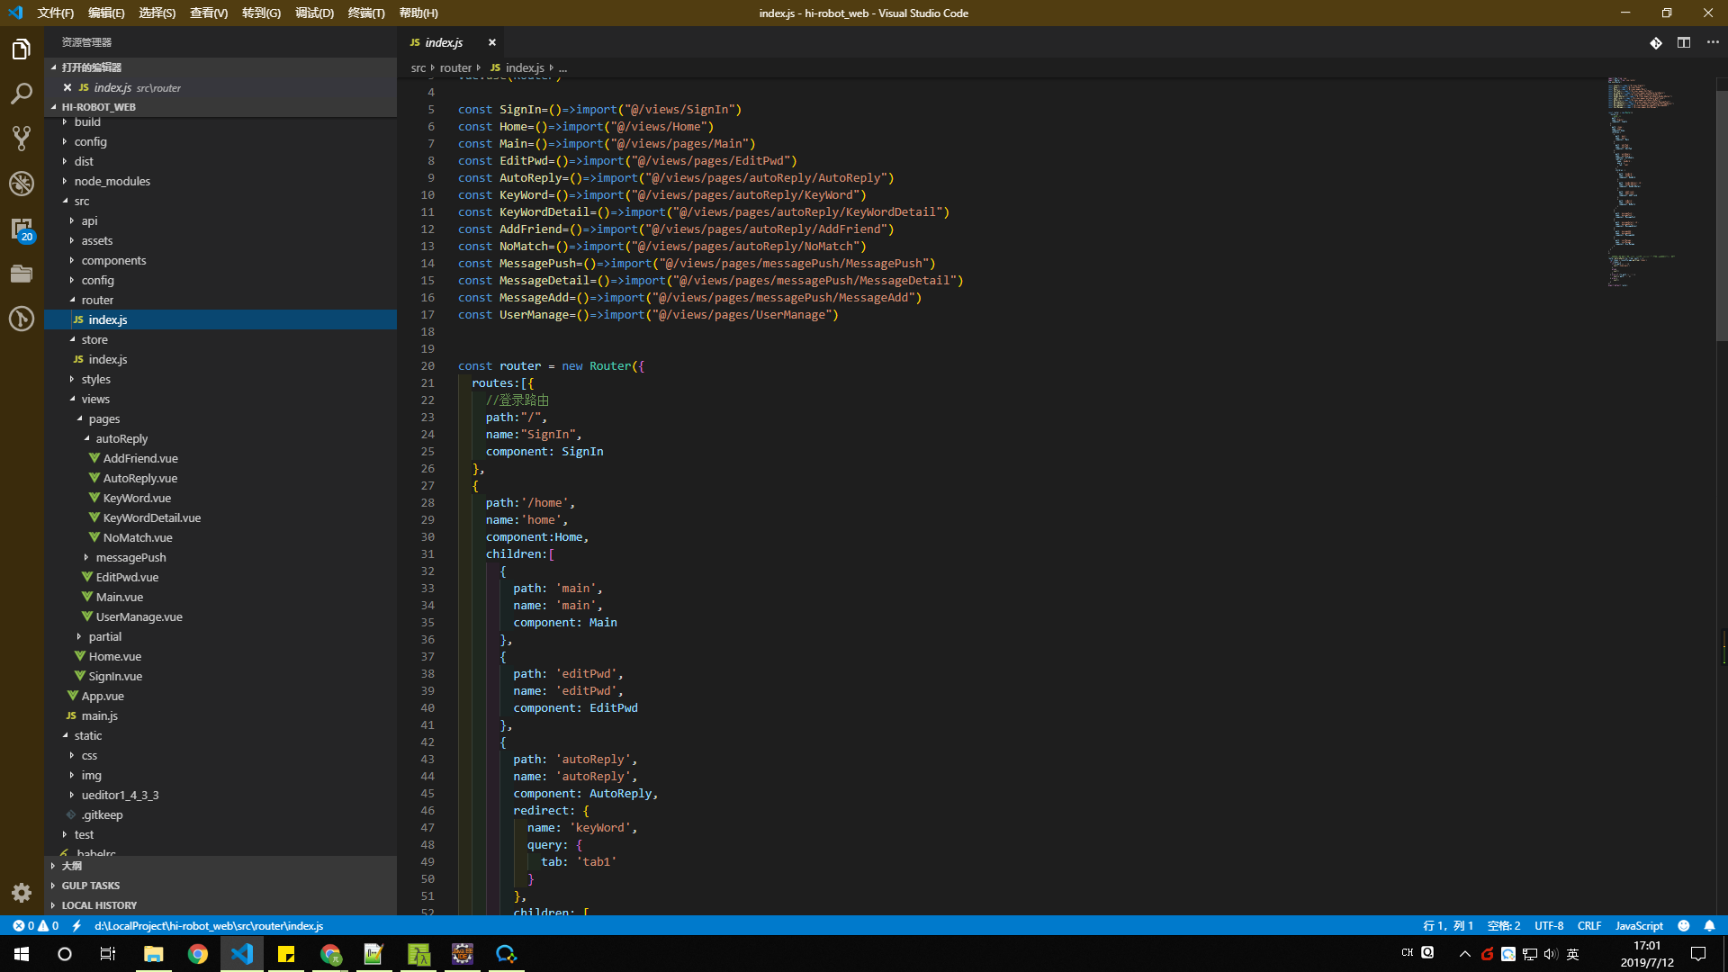1728x972 pixels.
Task: Open the editor More Actions menu
Action: coord(1712,42)
